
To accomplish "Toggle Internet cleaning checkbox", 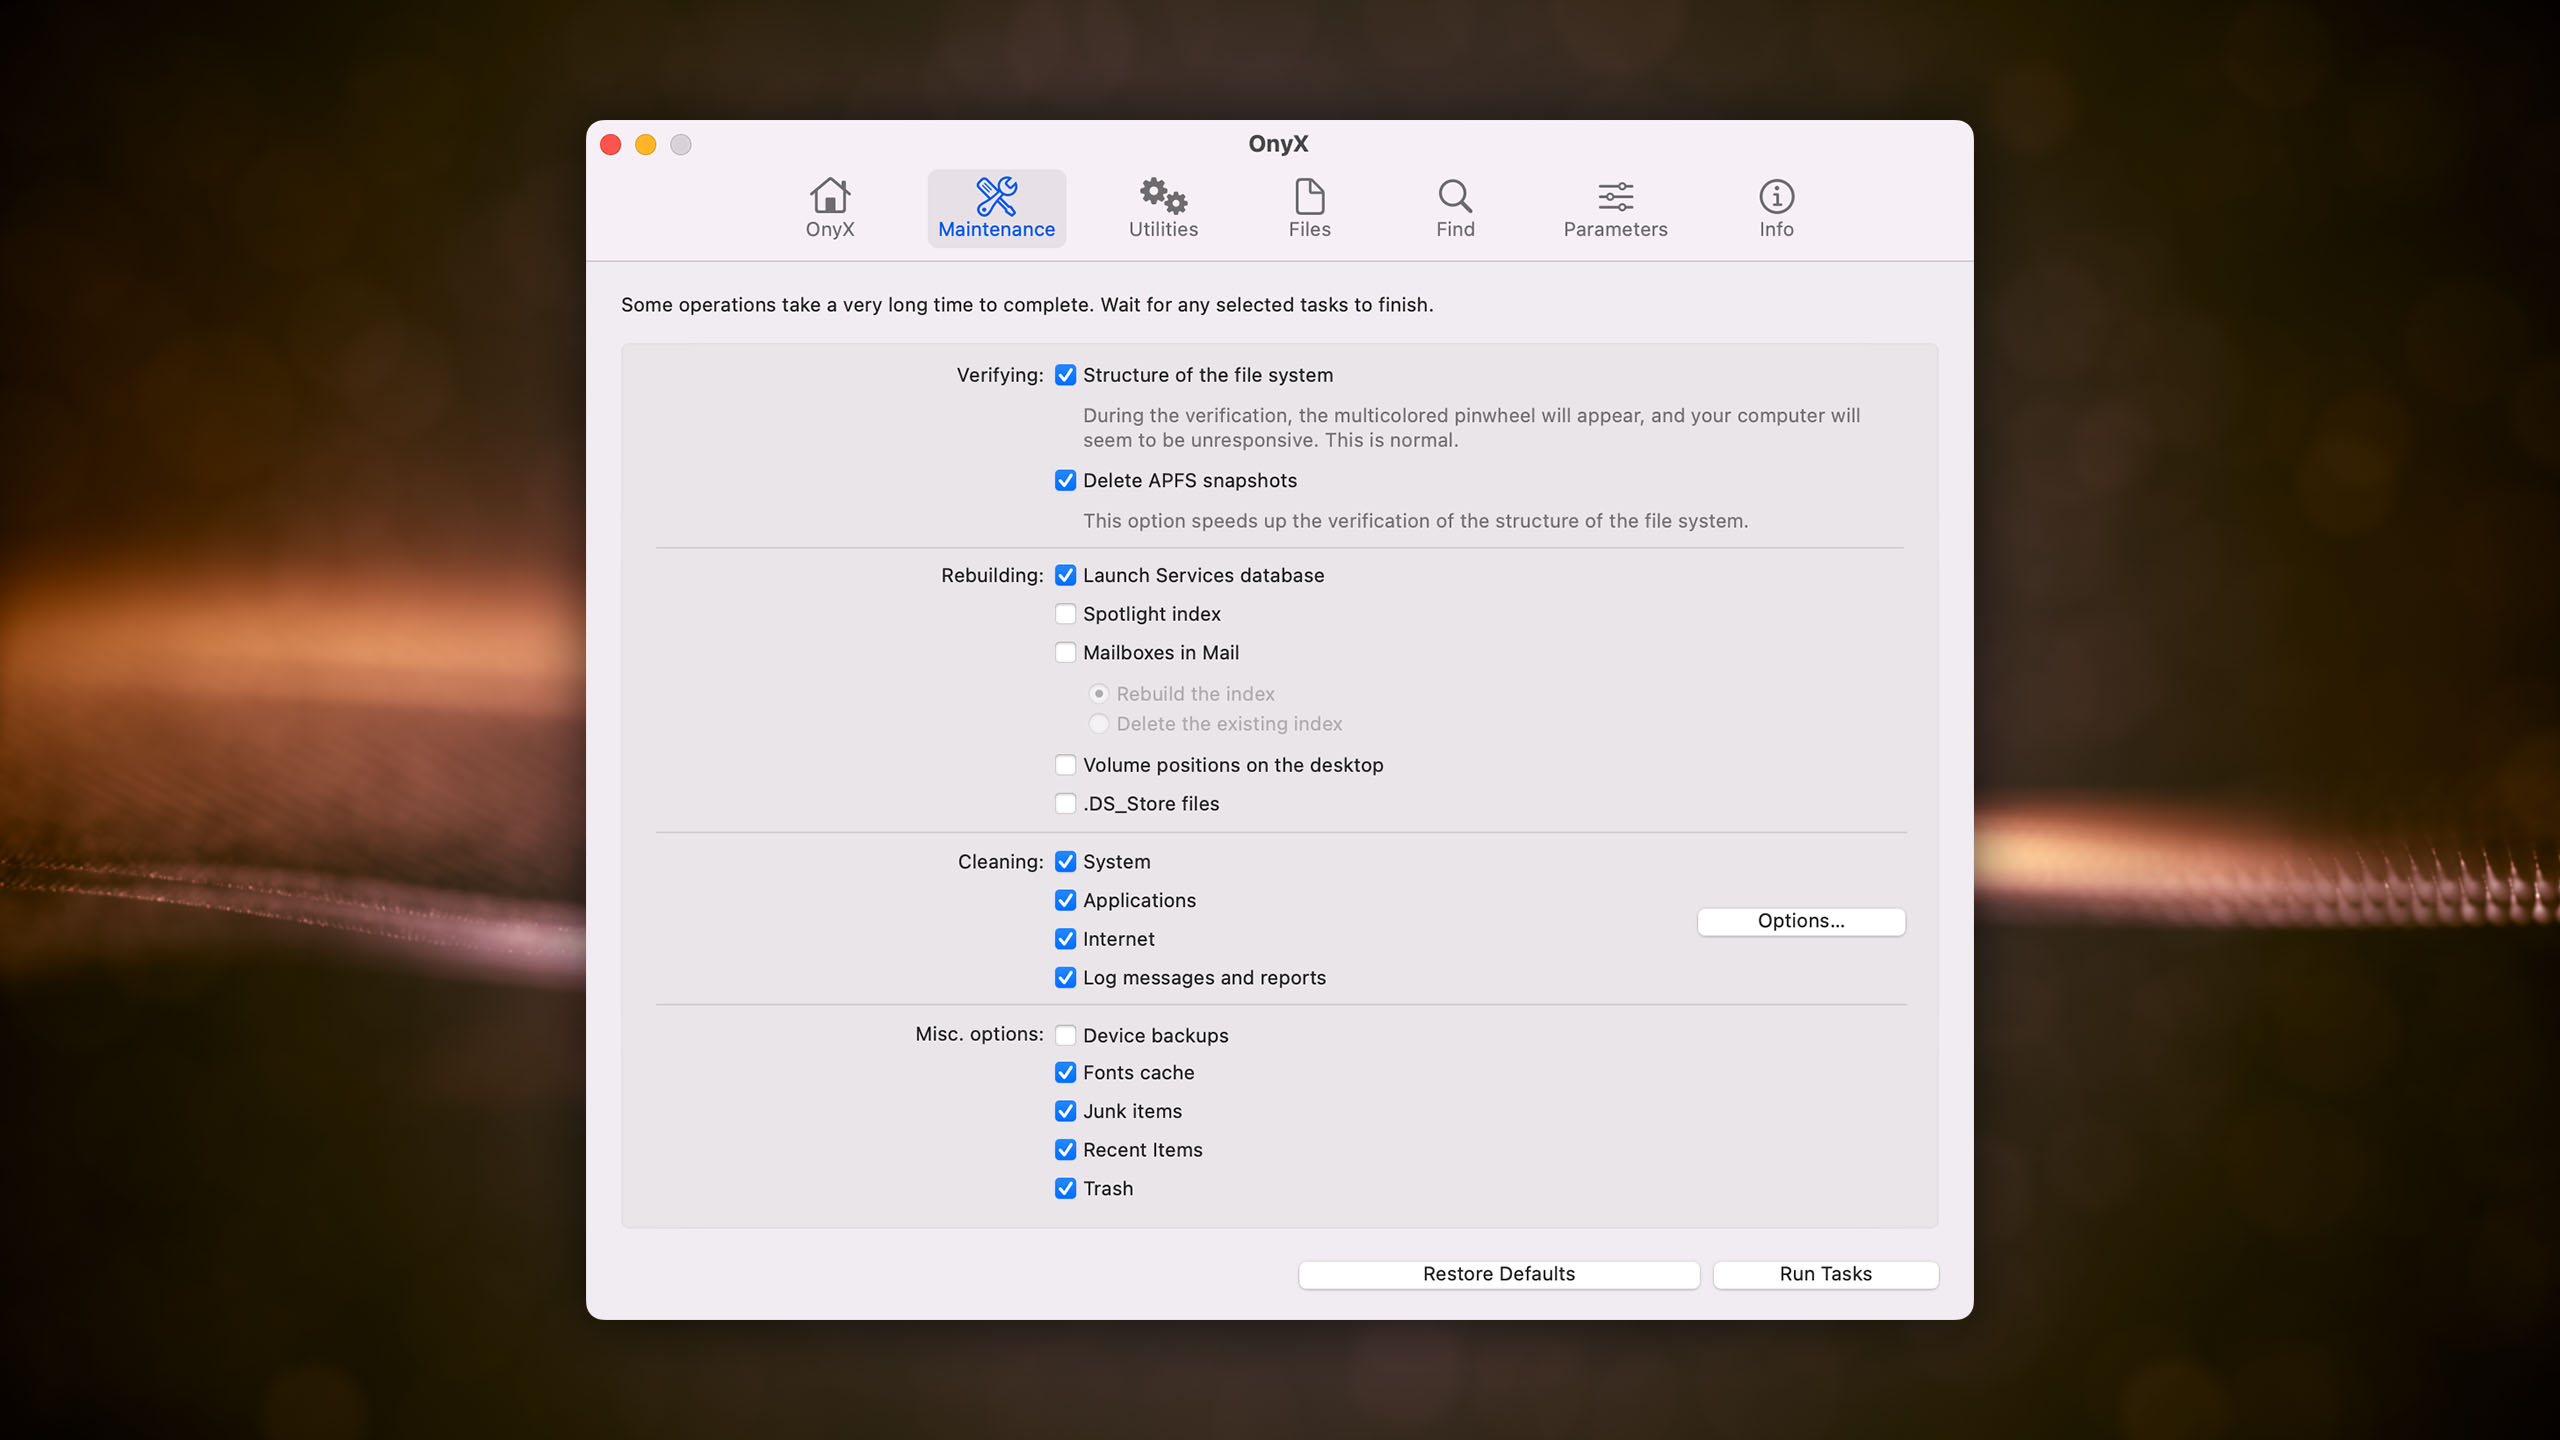I will click(1065, 939).
